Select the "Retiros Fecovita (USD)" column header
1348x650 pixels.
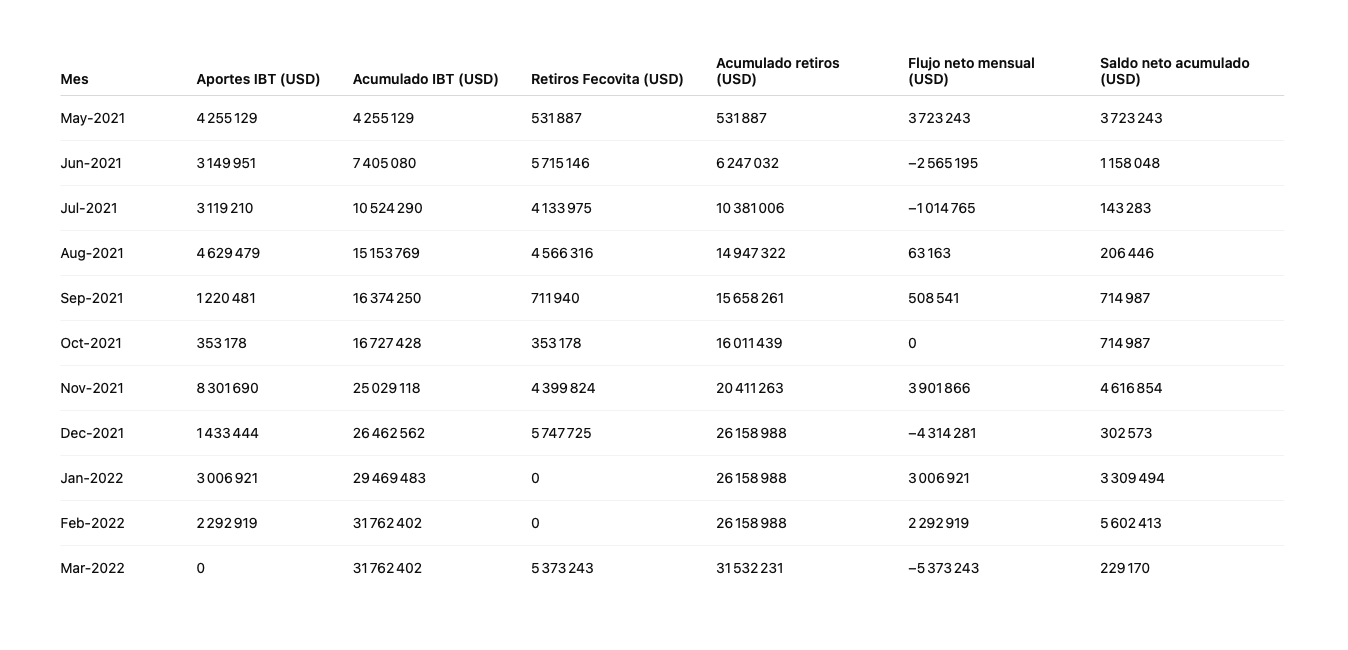coord(607,79)
